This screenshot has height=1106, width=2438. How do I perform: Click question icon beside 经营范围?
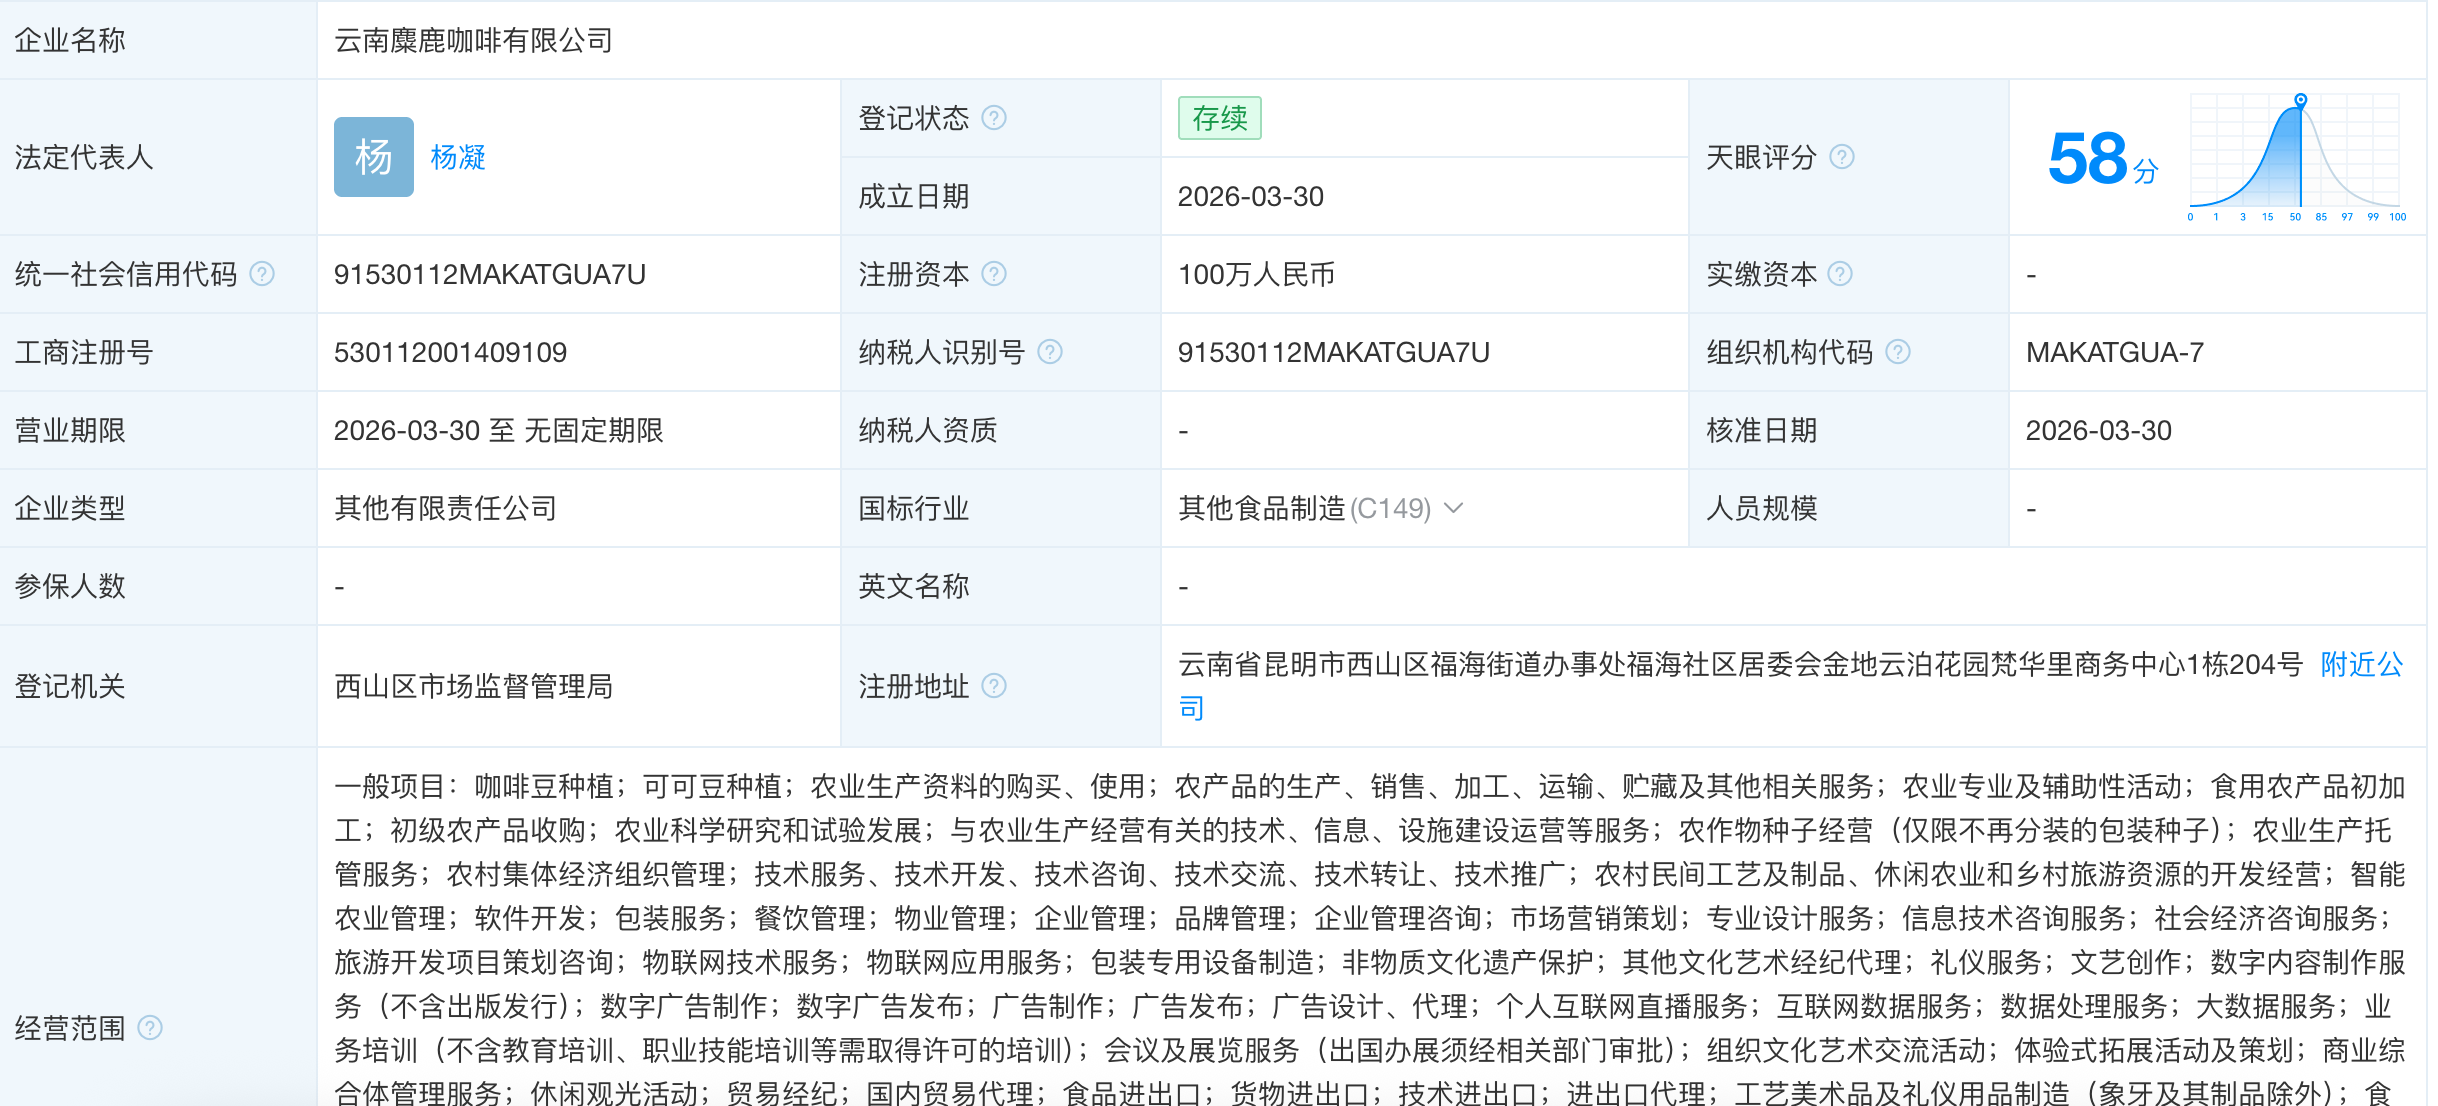tap(150, 1028)
